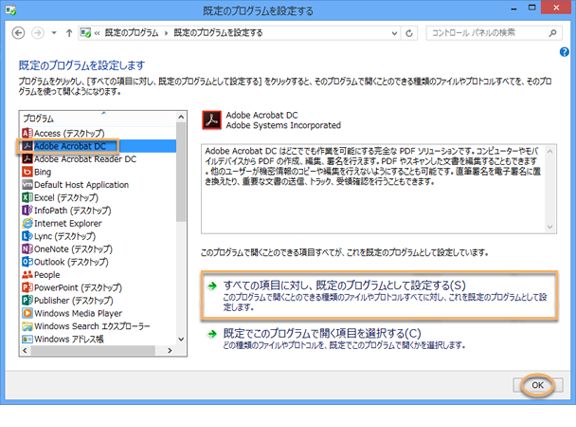Image resolution: width=576 pixels, height=427 pixels.
Task: Select Windows Search エクスプローラー icon
Action: tap(27, 326)
